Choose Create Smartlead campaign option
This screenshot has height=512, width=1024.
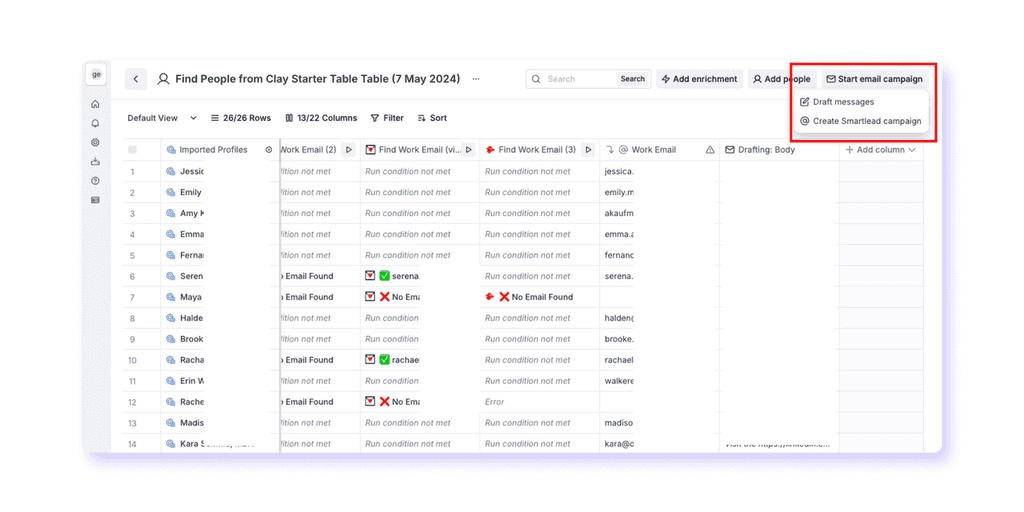(x=861, y=121)
